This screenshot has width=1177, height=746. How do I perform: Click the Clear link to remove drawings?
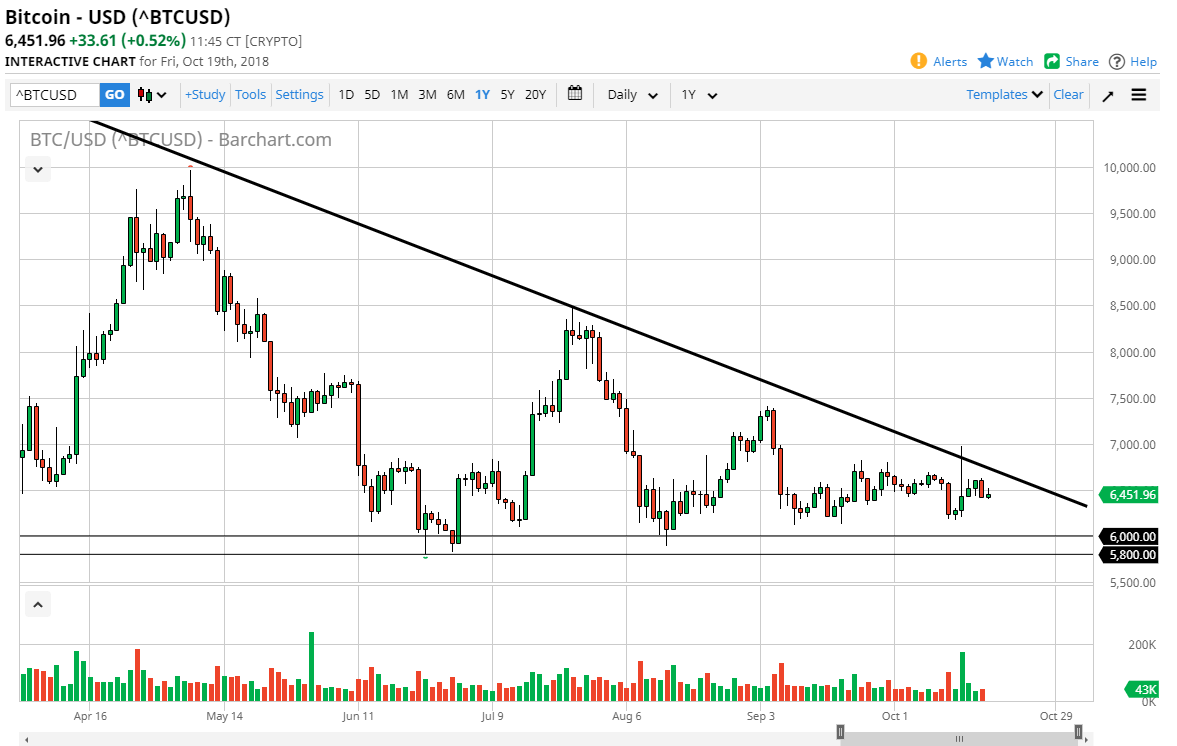(x=1068, y=94)
